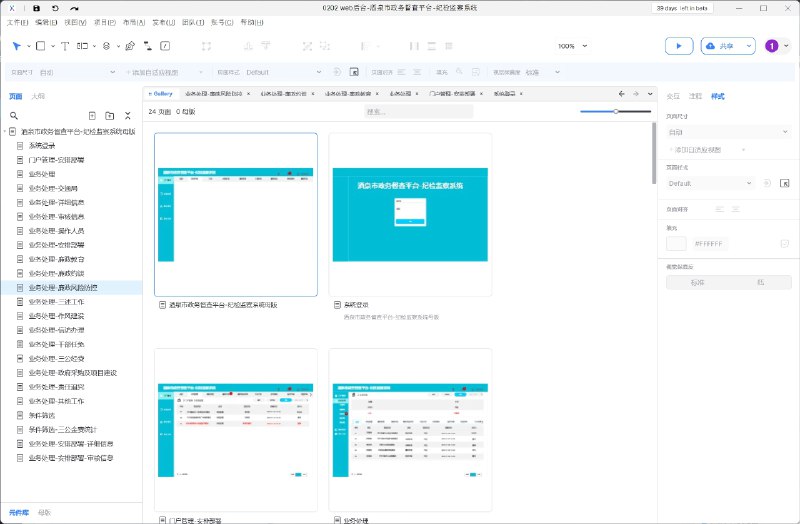
Task: Click the cloud Share button
Action: point(721,46)
